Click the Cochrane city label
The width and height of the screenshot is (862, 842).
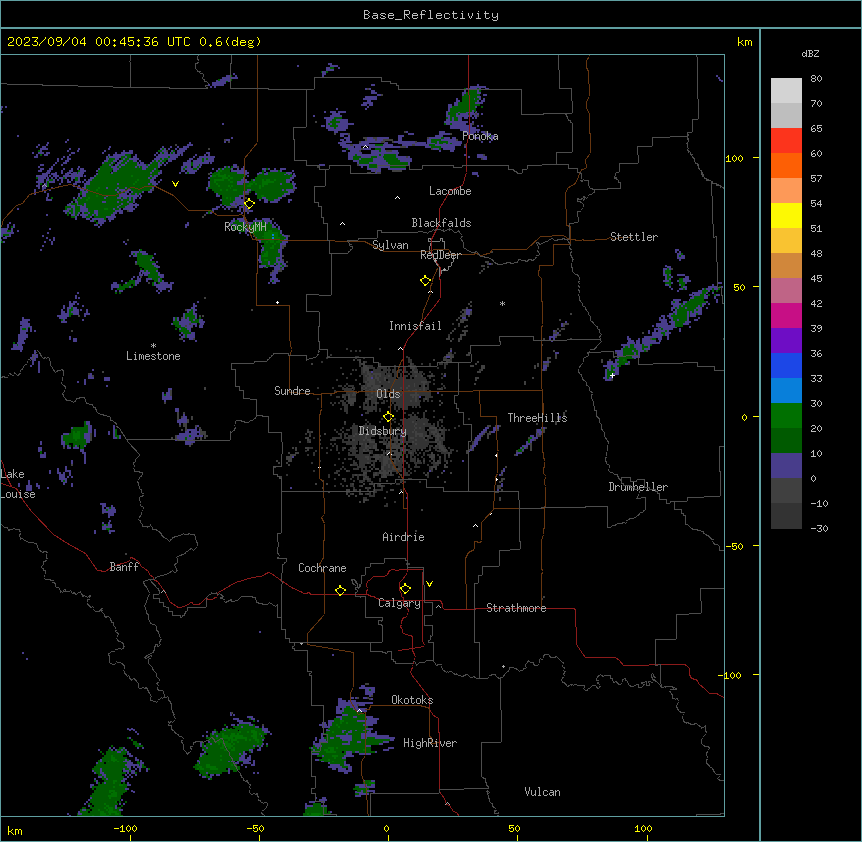[322, 568]
